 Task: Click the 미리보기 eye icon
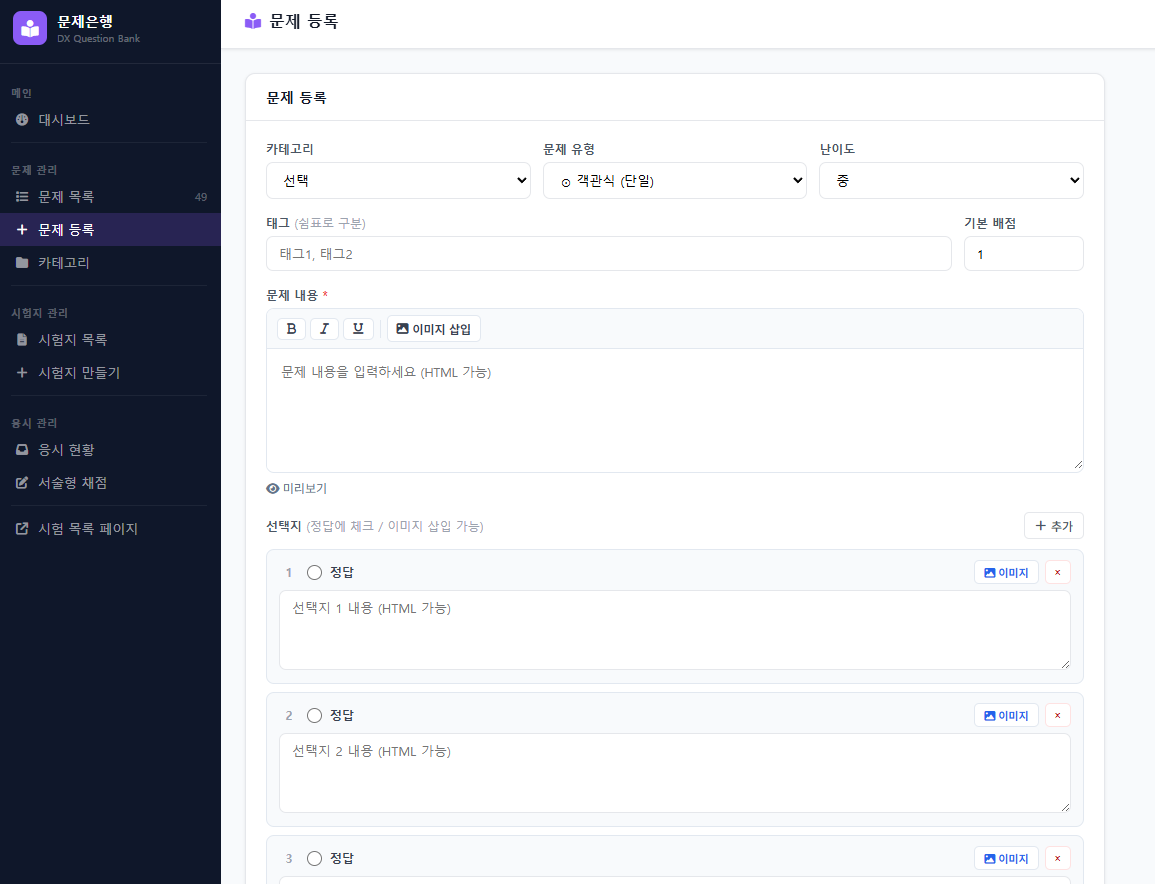(273, 488)
